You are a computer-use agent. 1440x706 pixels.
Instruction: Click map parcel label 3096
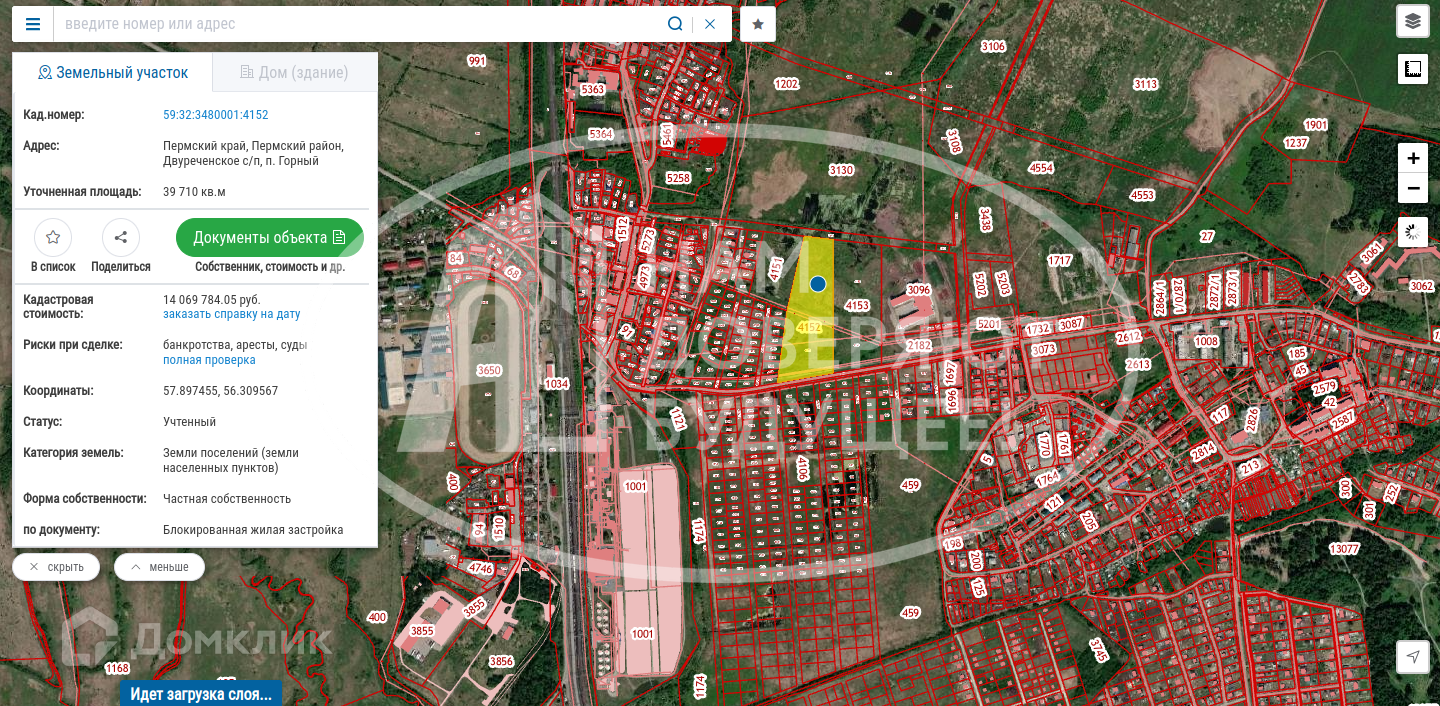(x=918, y=290)
